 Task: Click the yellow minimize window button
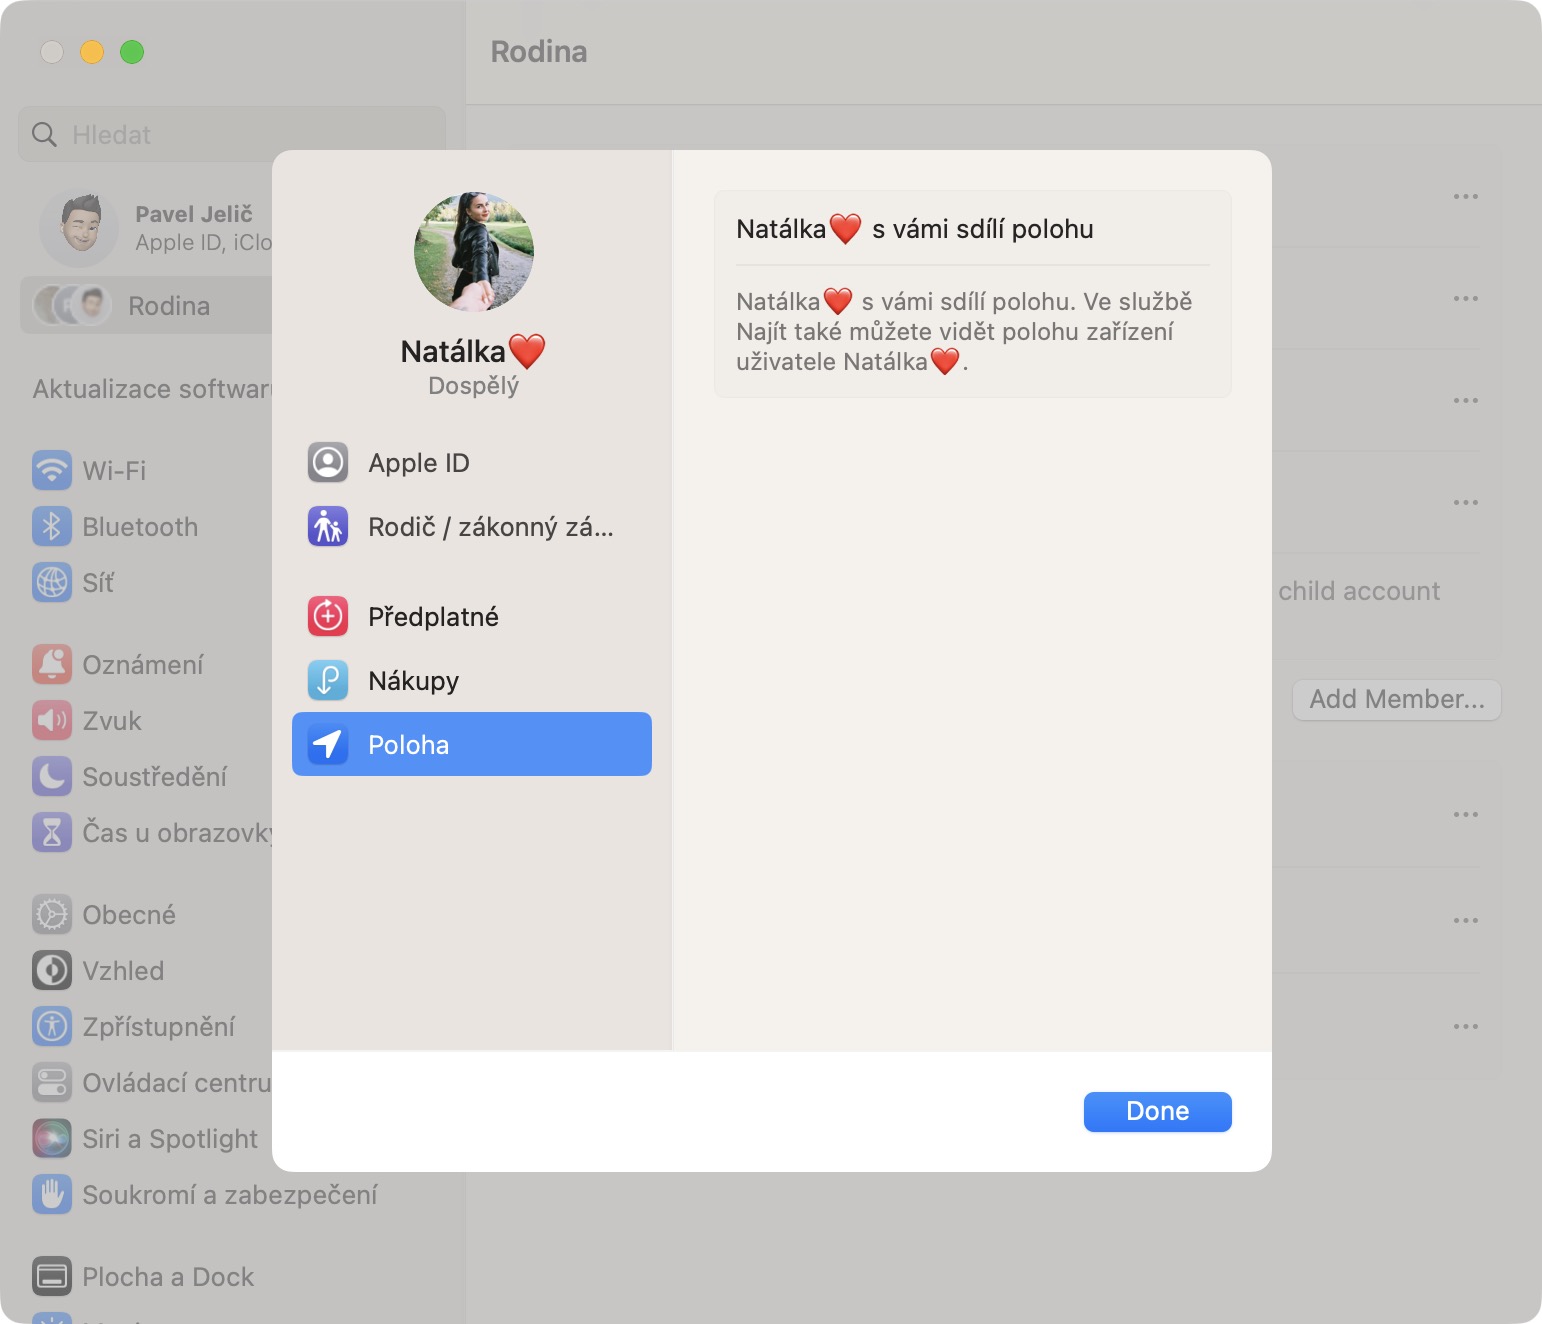(x=92, y=52)
